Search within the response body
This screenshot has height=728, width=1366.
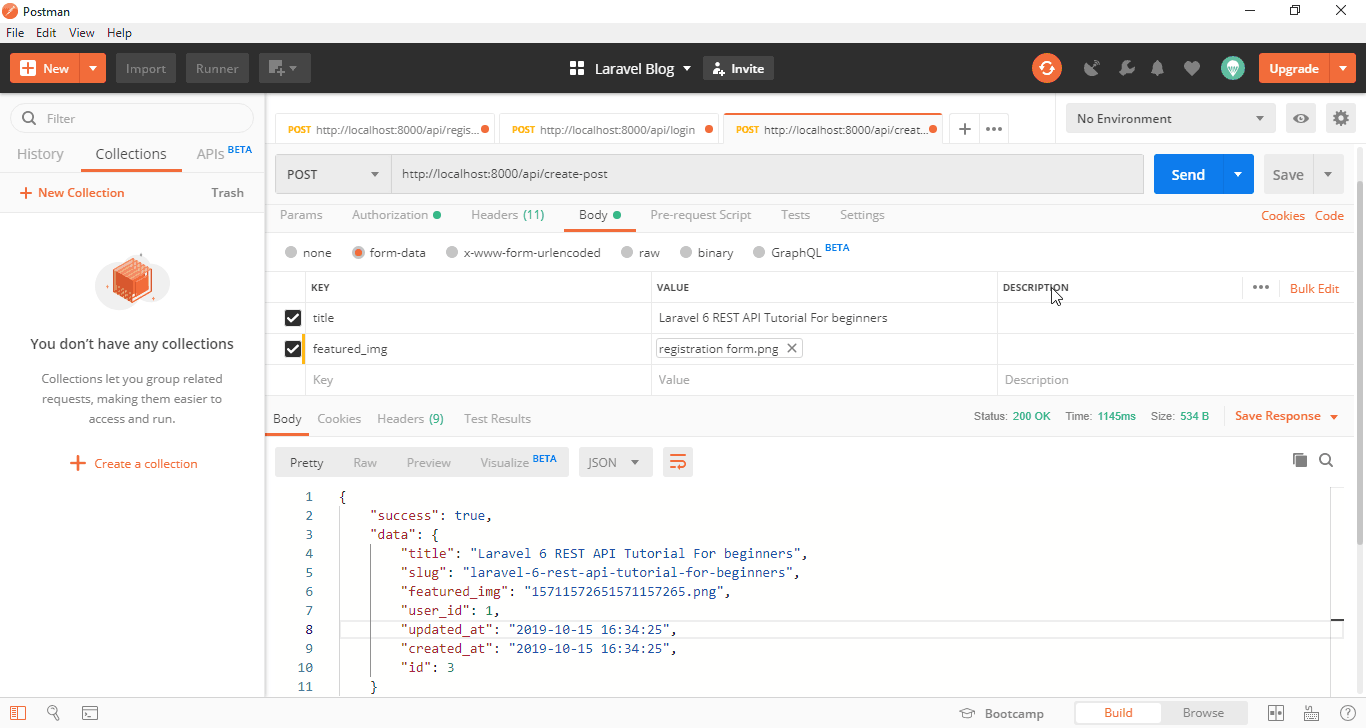pyautogui.click(x=1326, y=460)
